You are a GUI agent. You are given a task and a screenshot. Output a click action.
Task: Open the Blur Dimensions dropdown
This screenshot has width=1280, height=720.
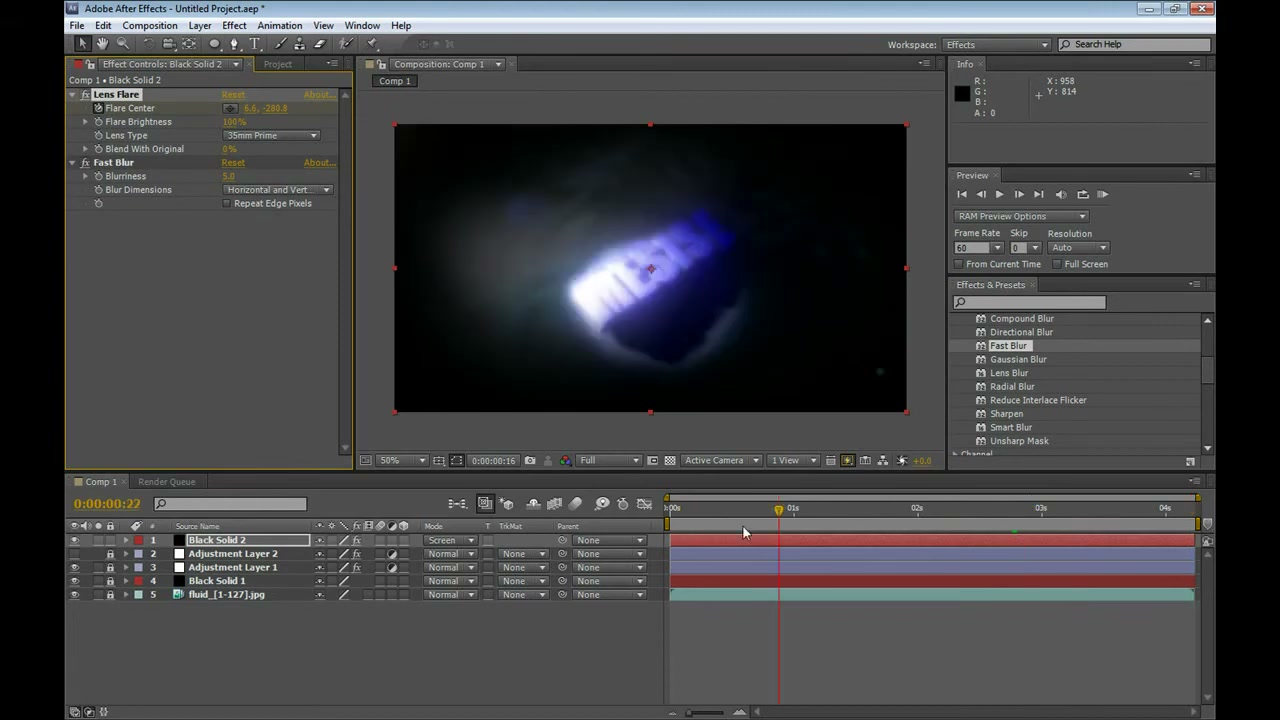[278, 189]
